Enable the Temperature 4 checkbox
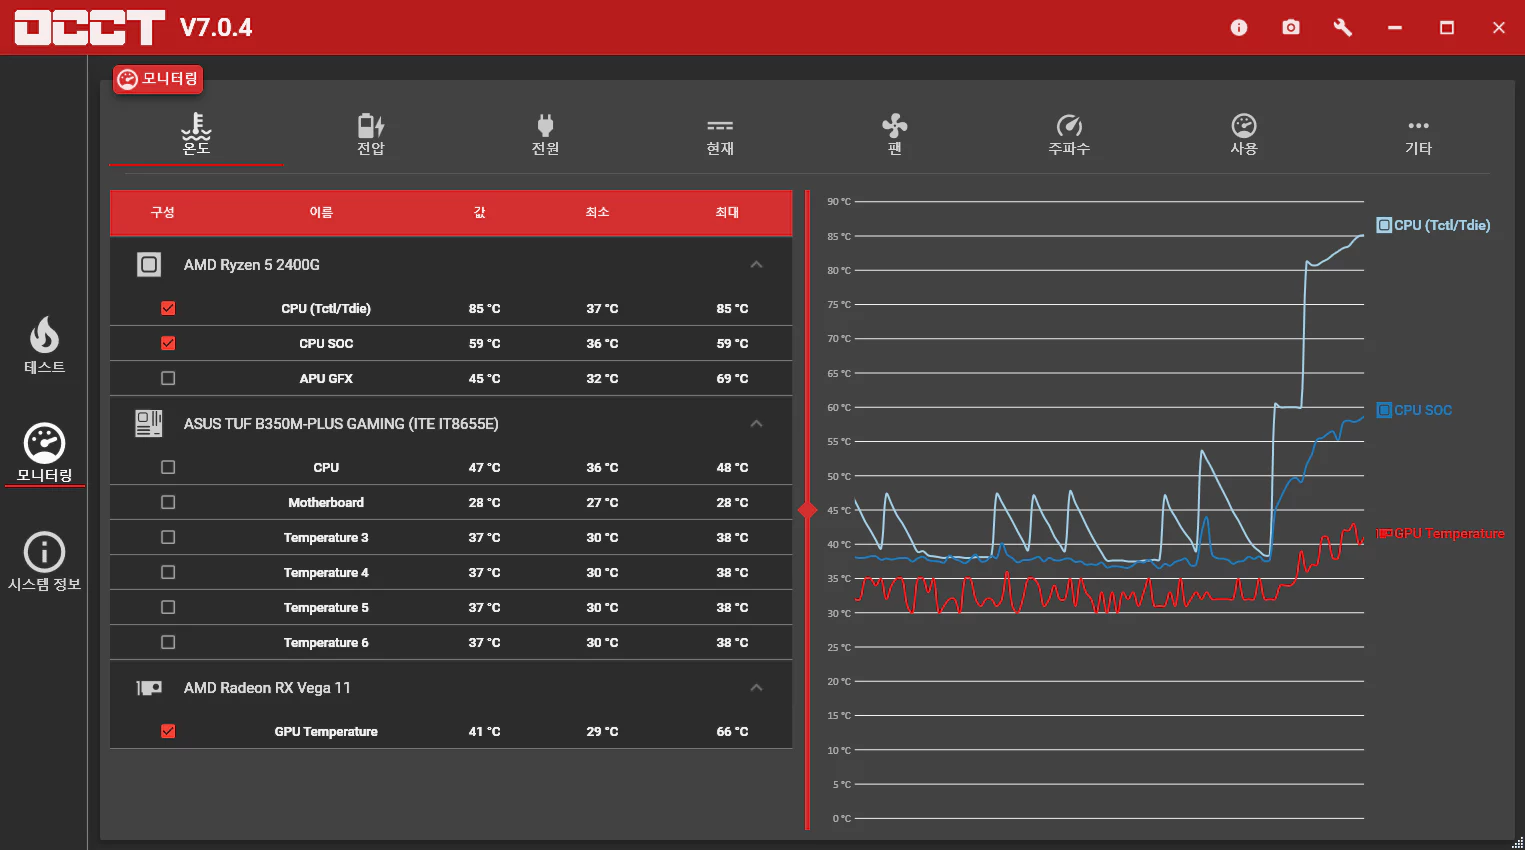The width and height of the screenshot is (1525, 850). click(168, 572)
